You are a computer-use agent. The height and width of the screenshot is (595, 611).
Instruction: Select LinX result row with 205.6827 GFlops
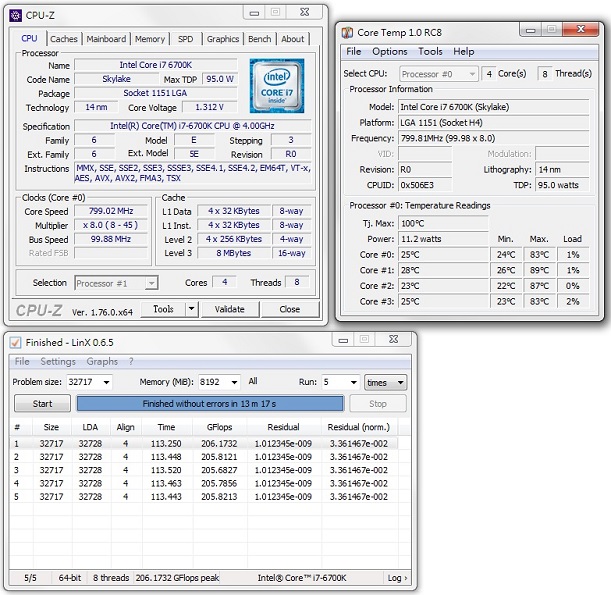(204, 470)
